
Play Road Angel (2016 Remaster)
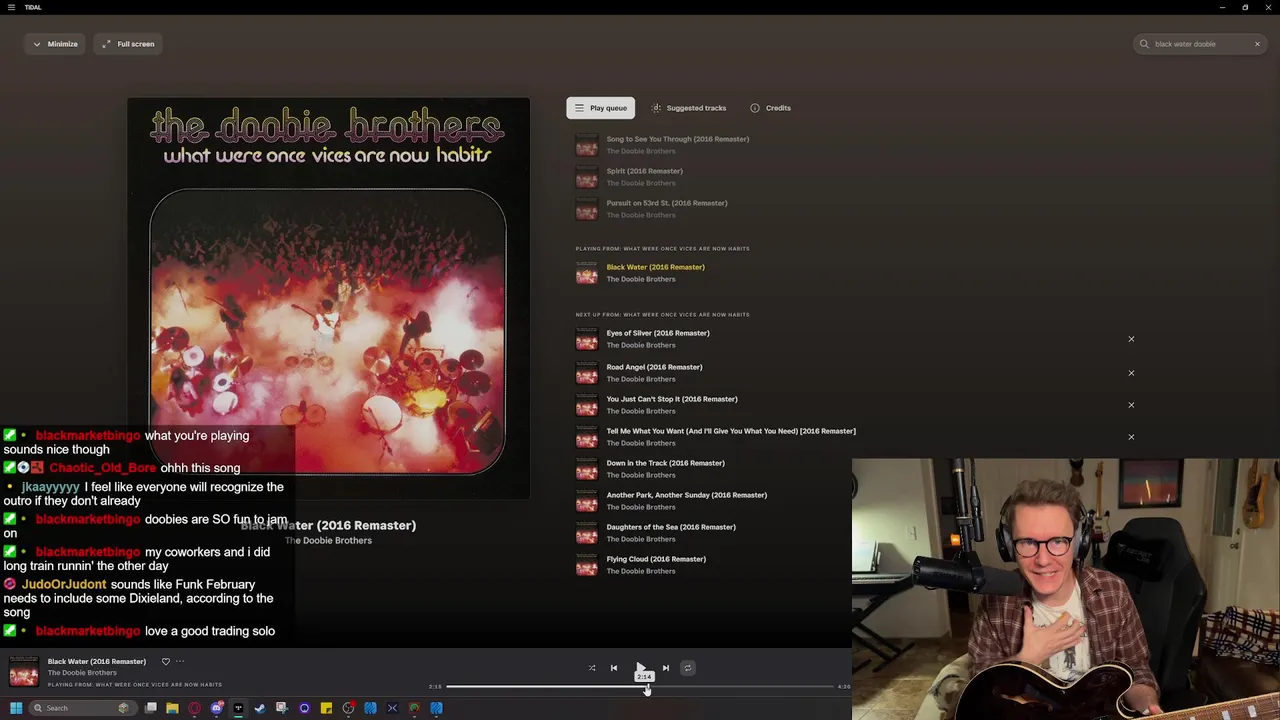tap(654, 367)
